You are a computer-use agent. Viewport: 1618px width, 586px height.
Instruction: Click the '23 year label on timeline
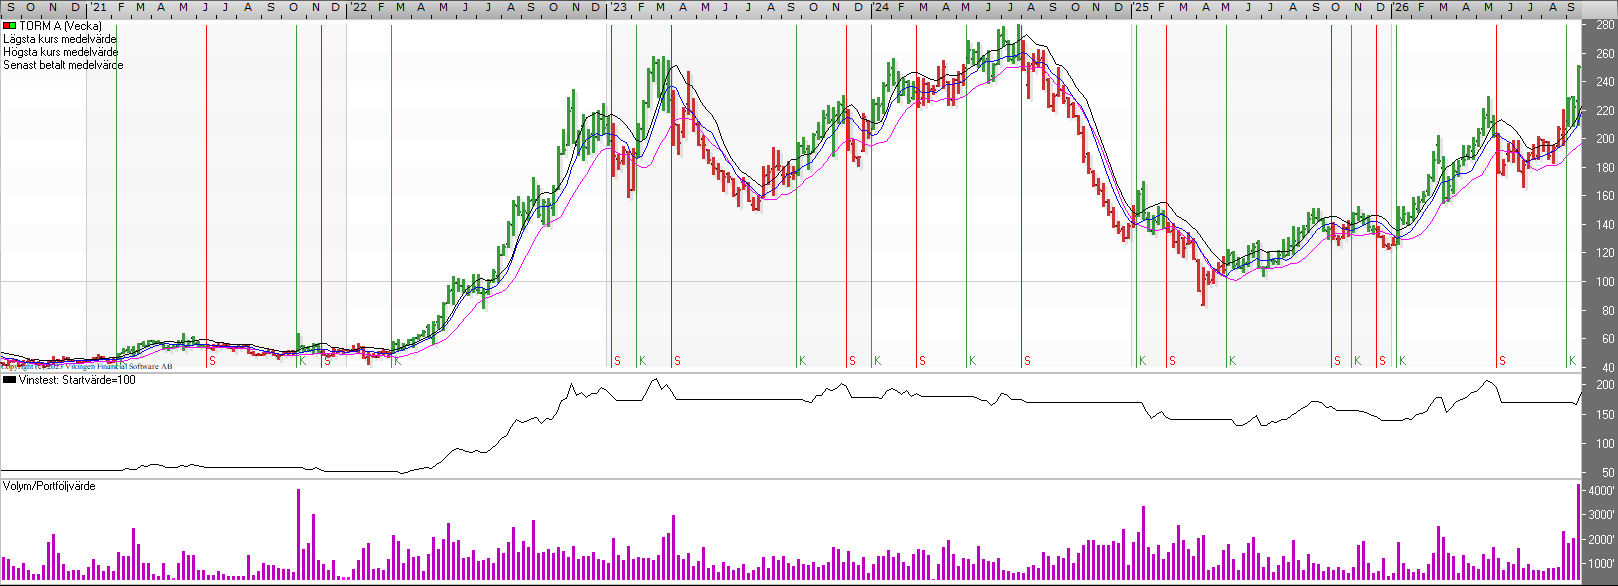pyautogui.click(x=619, y=7)
